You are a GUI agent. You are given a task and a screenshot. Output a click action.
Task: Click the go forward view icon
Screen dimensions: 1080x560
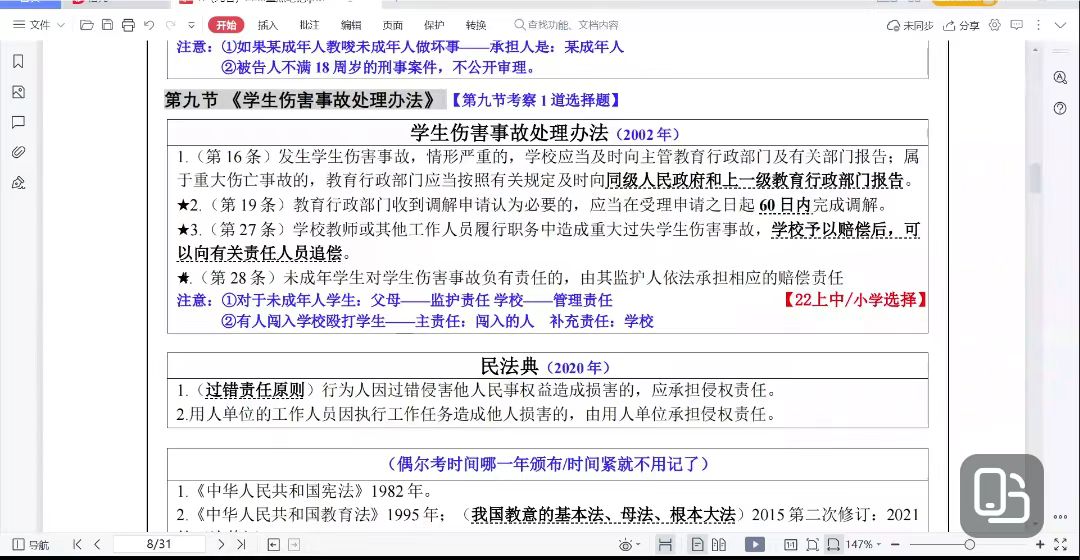(294, 545)
